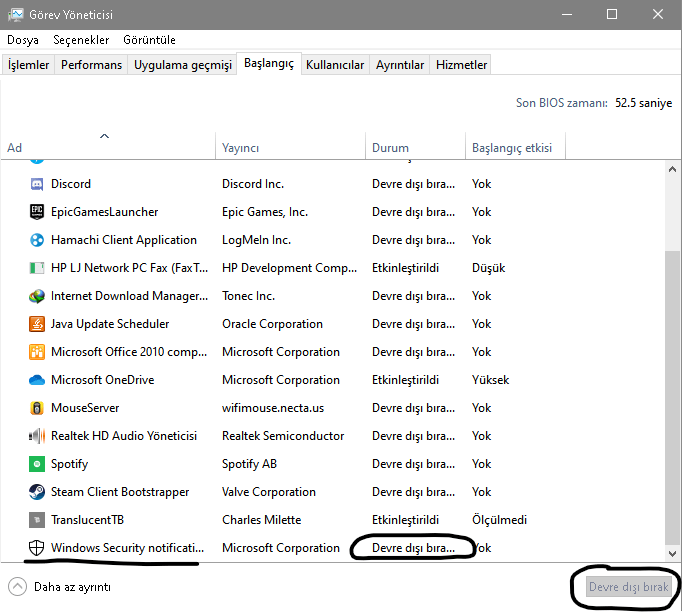Open the Görüntüle menu
The width and height of the screenshot is (684, 613).
click(149, 40)
